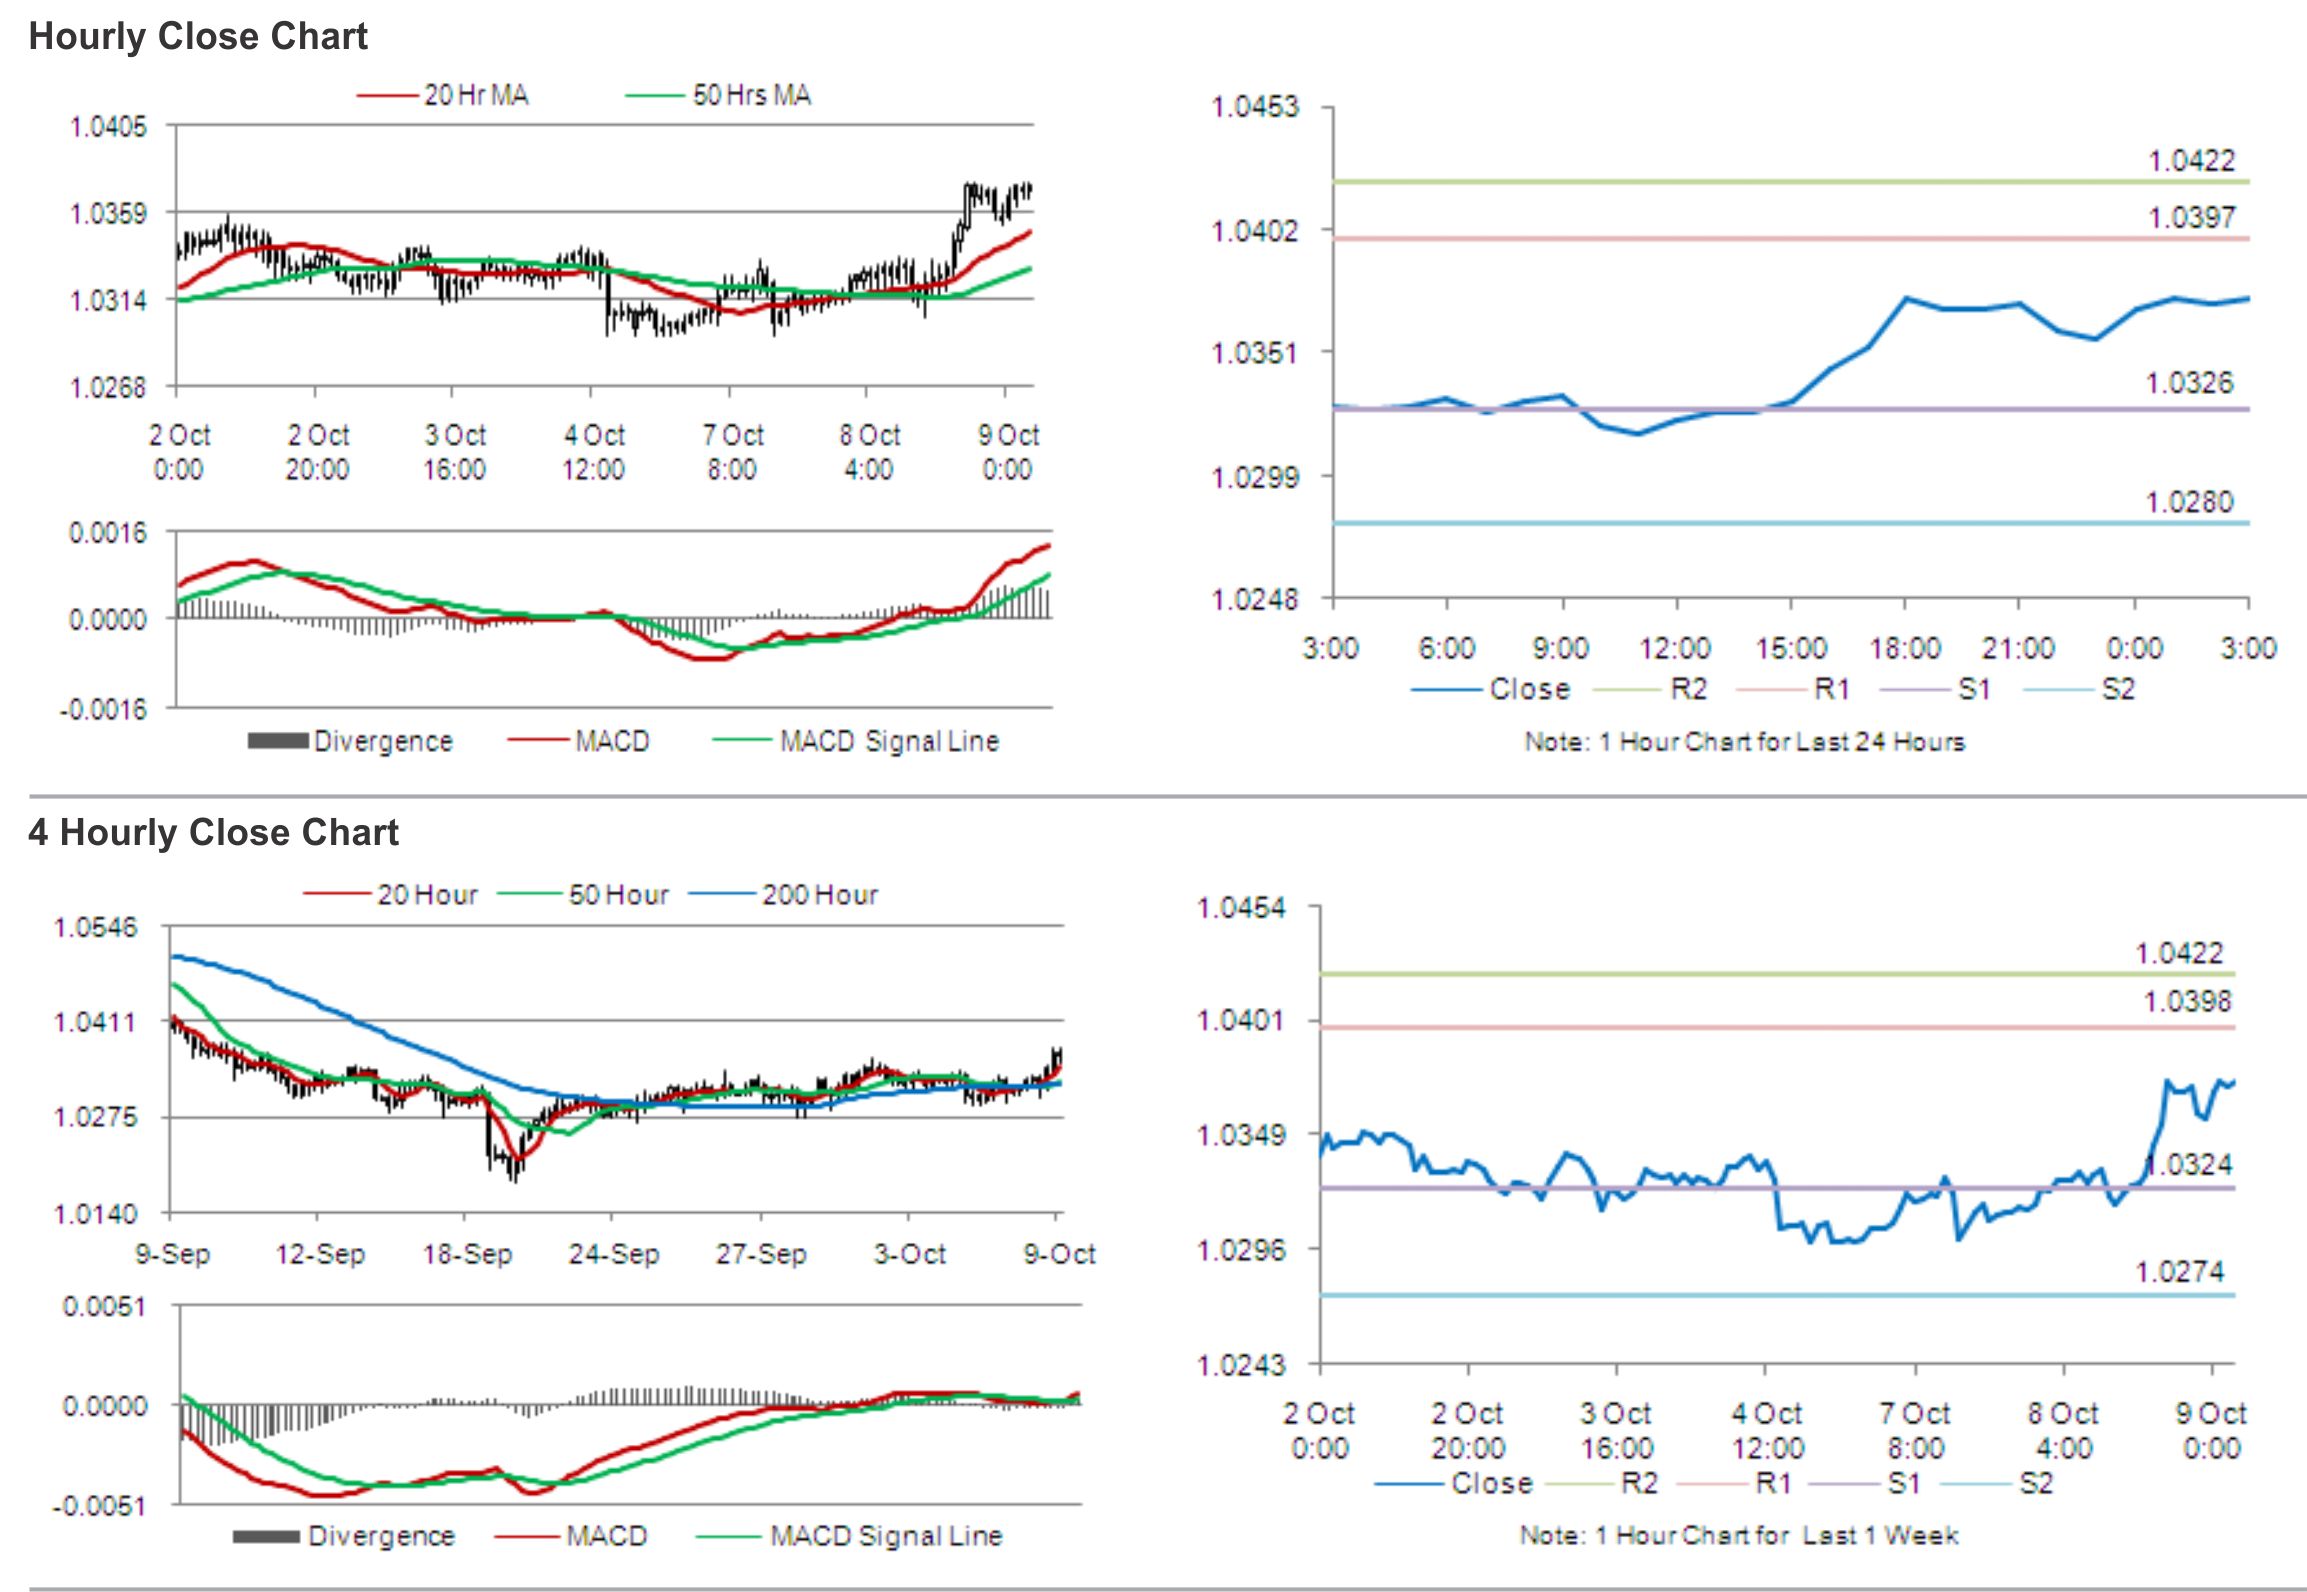Click the green line swatch beside "50 Hrs MA"

point(655,96)
